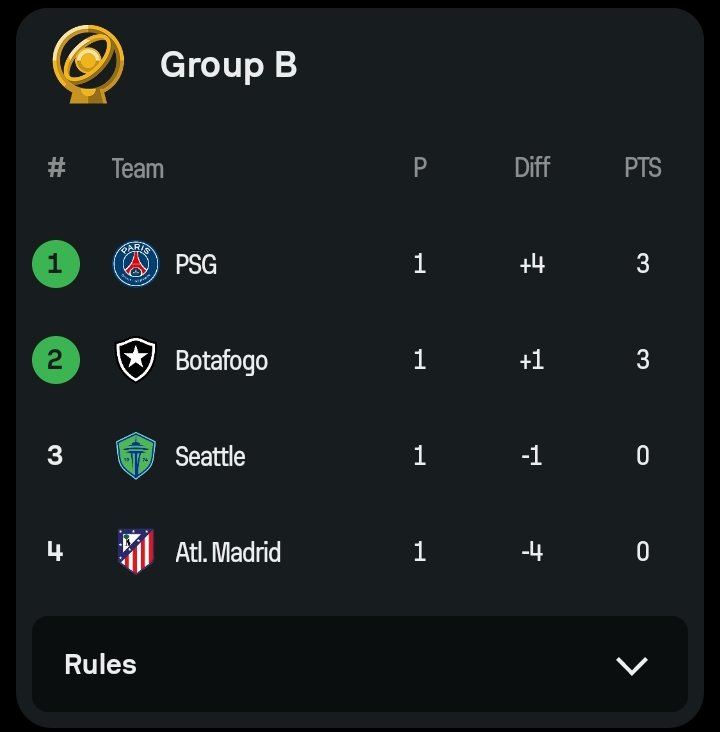Click the green position 2 badge

(56, 360)
